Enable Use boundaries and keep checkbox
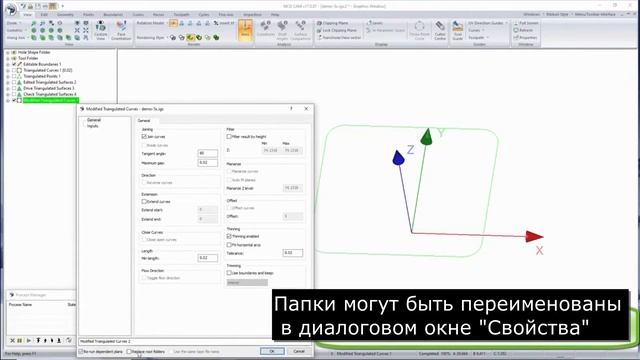 click(229, 273)
